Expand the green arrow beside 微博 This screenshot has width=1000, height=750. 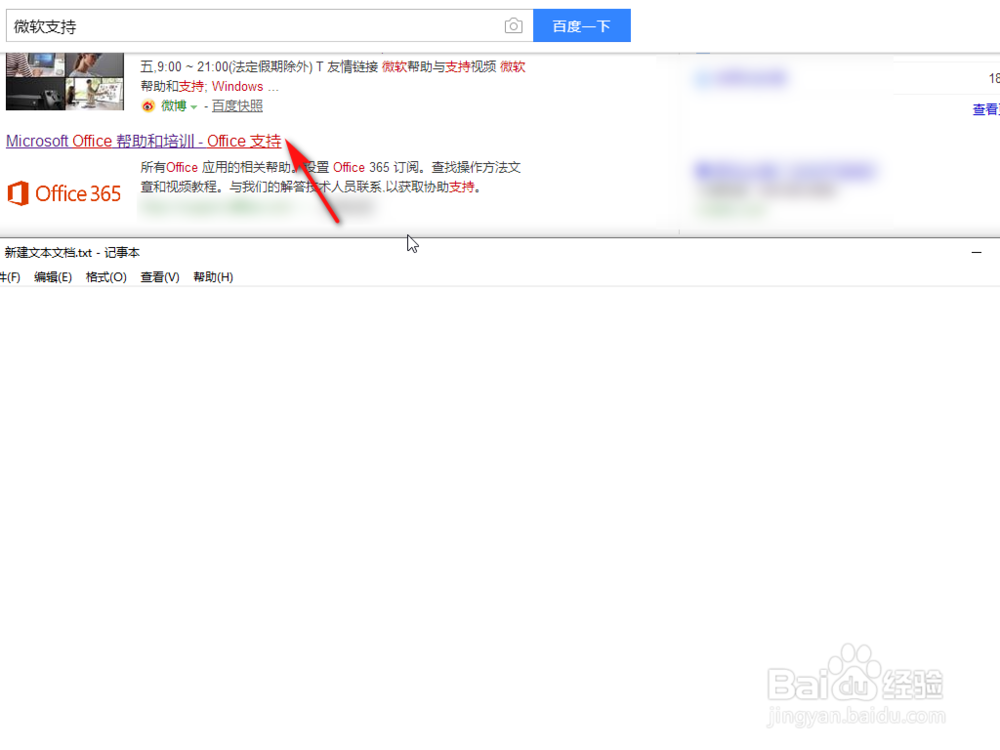194,107
